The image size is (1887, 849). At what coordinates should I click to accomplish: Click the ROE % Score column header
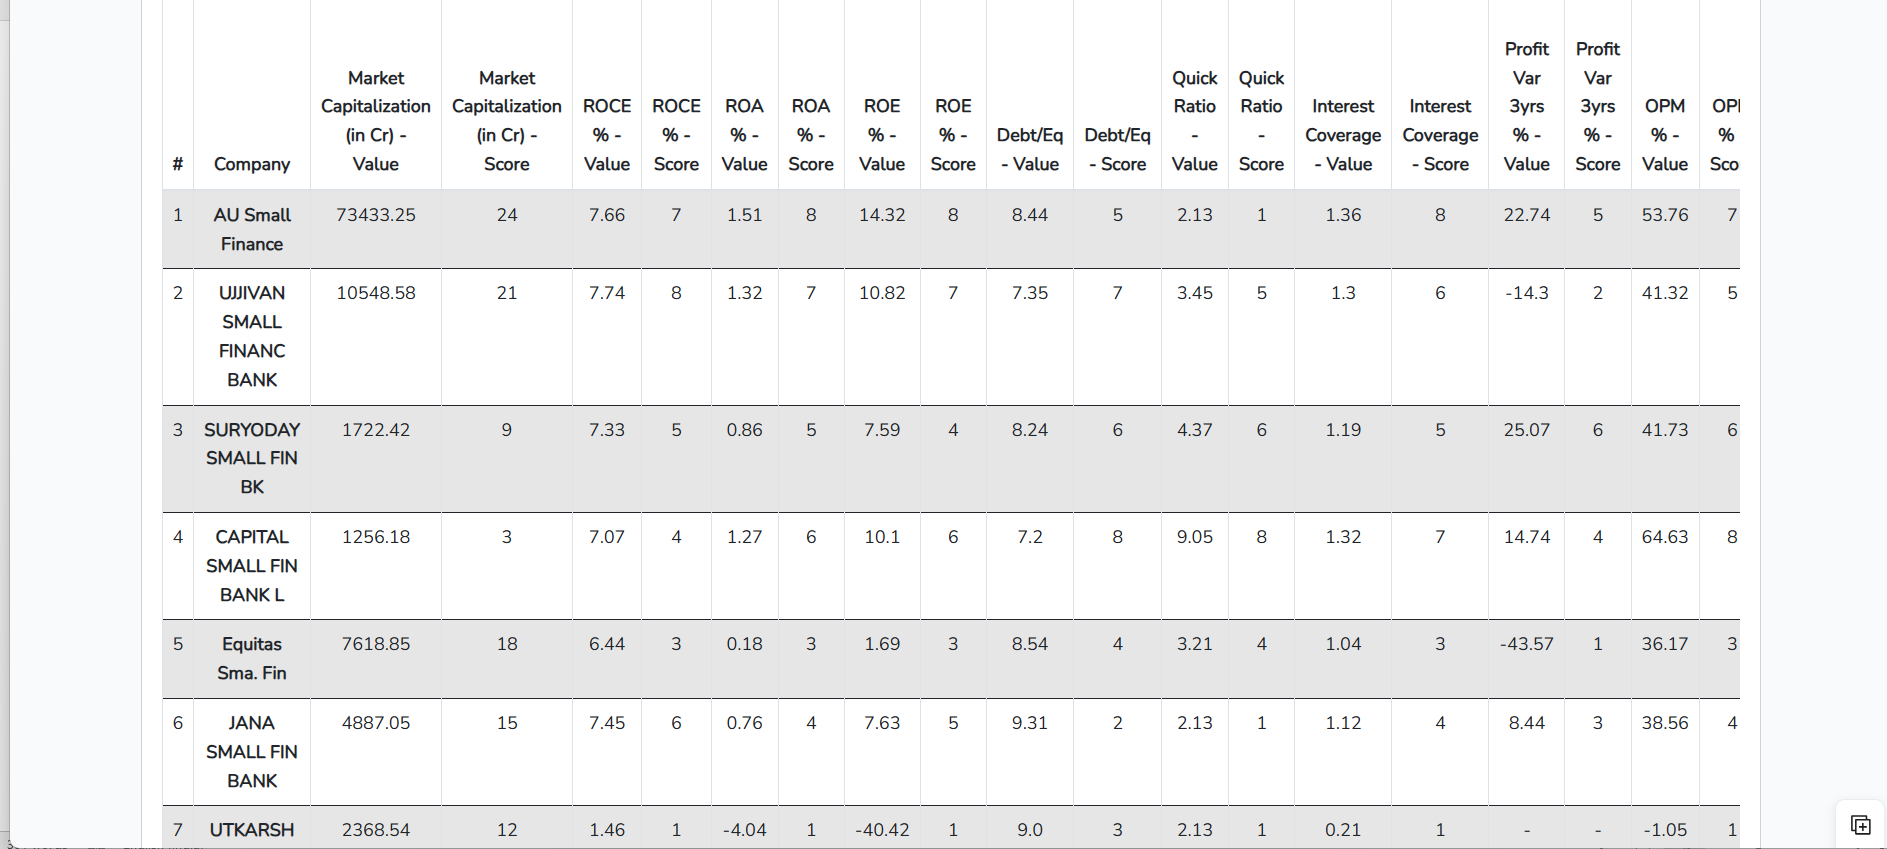point(953,135)
